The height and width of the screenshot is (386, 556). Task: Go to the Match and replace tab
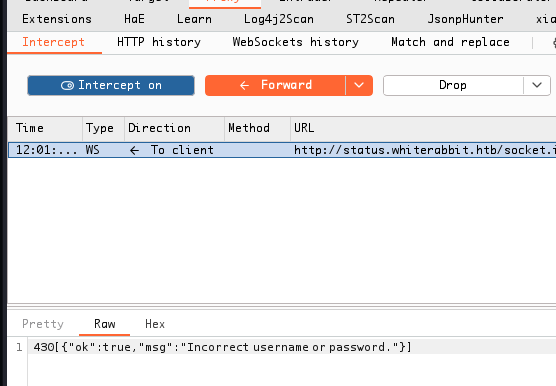[450, 42]
